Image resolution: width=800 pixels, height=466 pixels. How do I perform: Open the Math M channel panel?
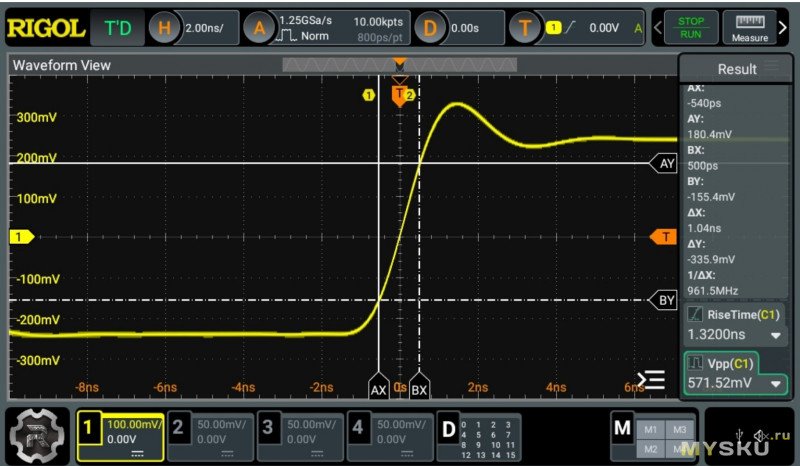622,429
